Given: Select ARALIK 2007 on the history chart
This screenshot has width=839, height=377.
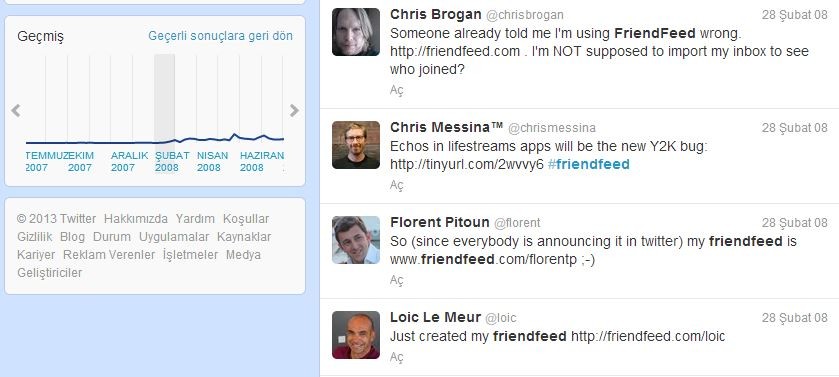Looking at the screenshot, I should 129,161.
